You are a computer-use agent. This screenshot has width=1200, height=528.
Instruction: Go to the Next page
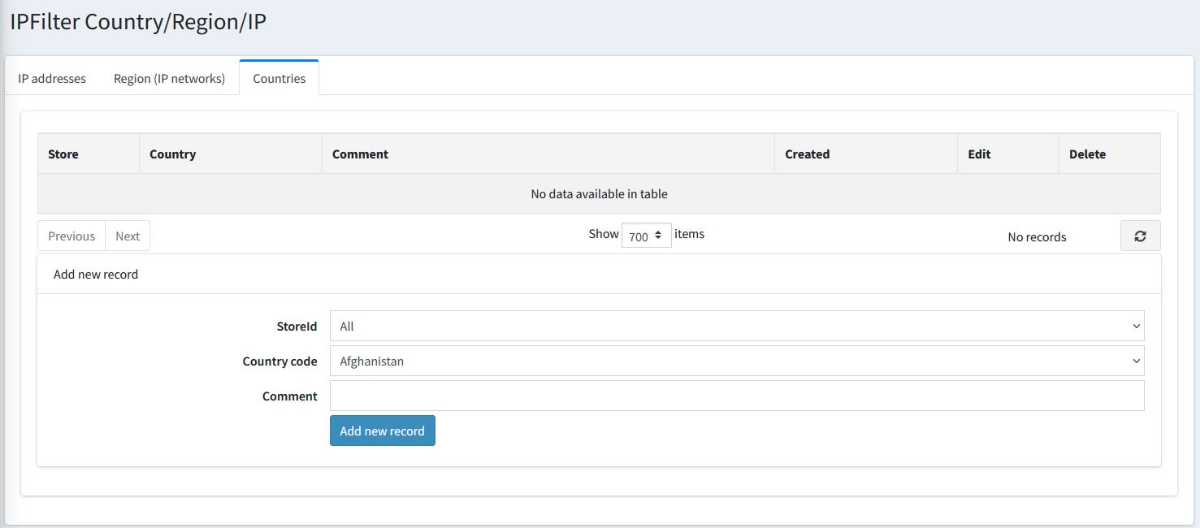tap(127, 236)
